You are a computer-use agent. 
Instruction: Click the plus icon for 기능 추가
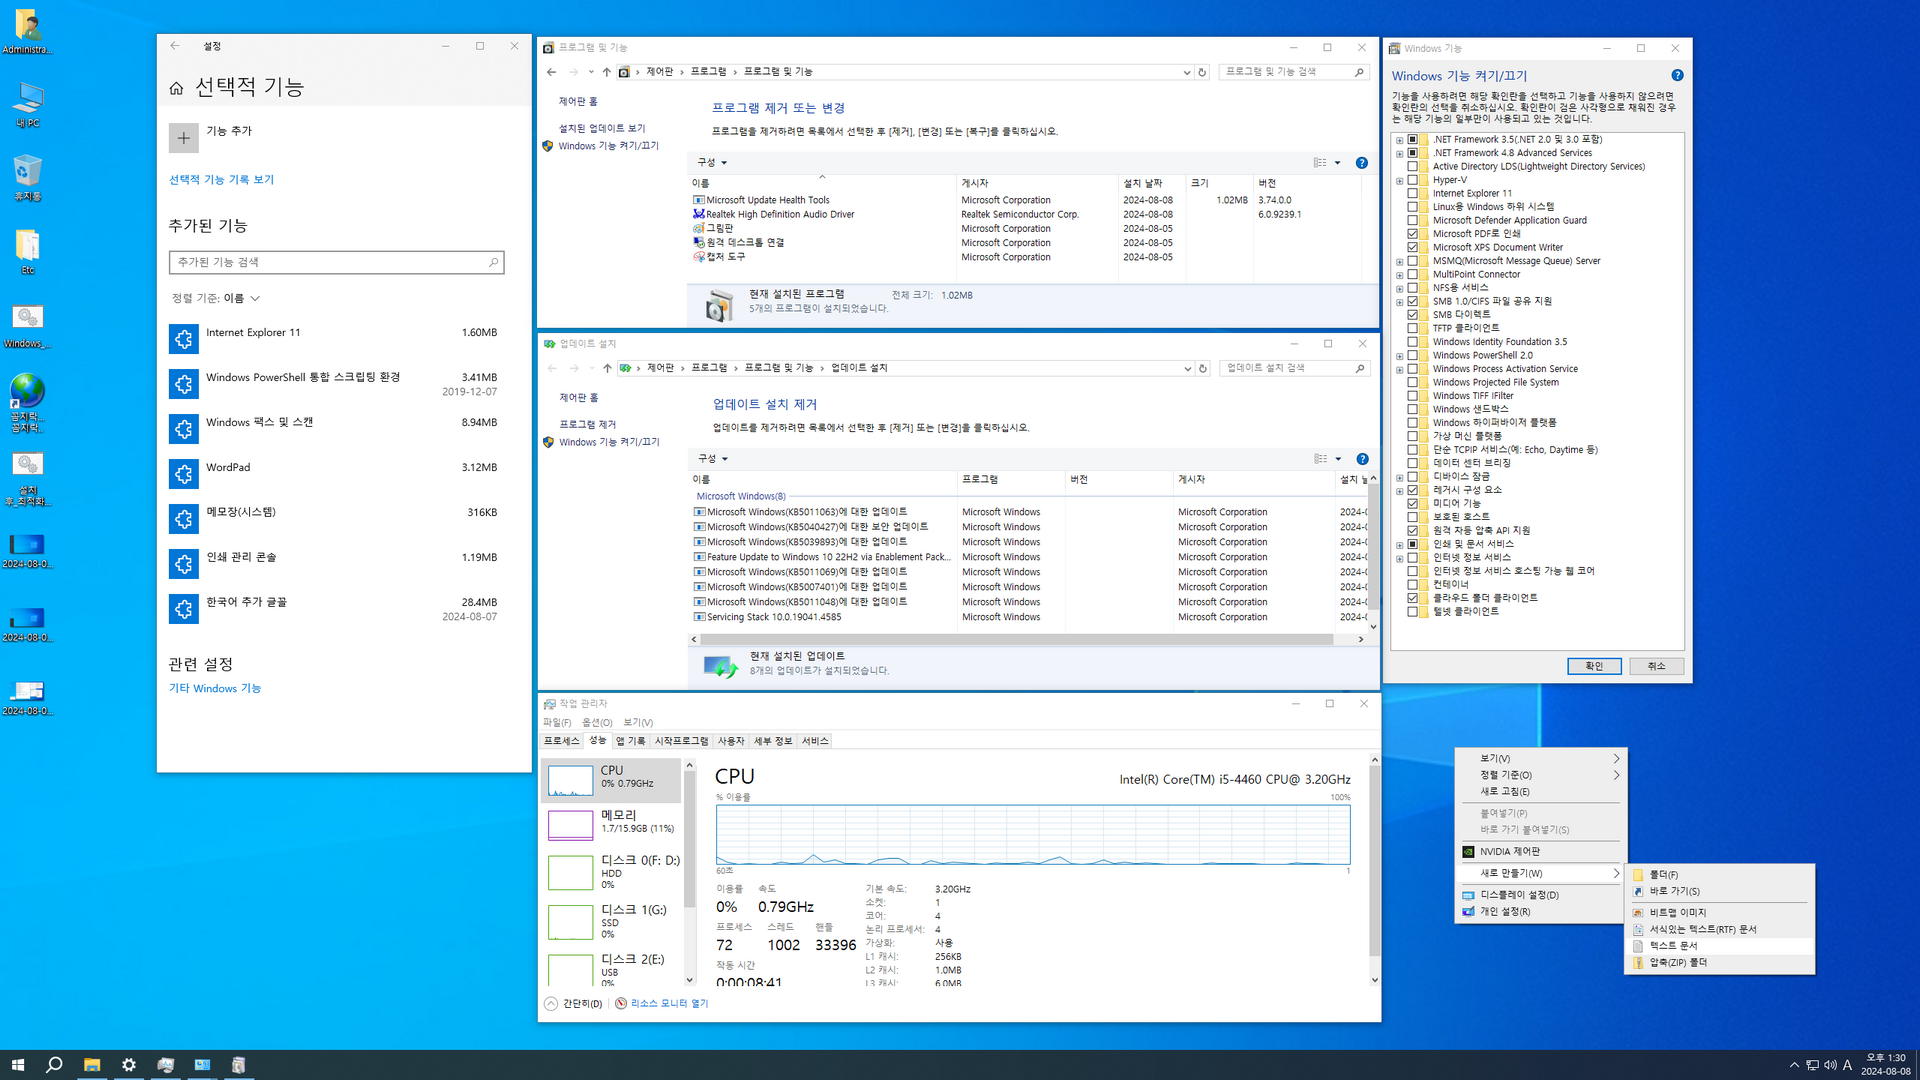pos(184,138)
